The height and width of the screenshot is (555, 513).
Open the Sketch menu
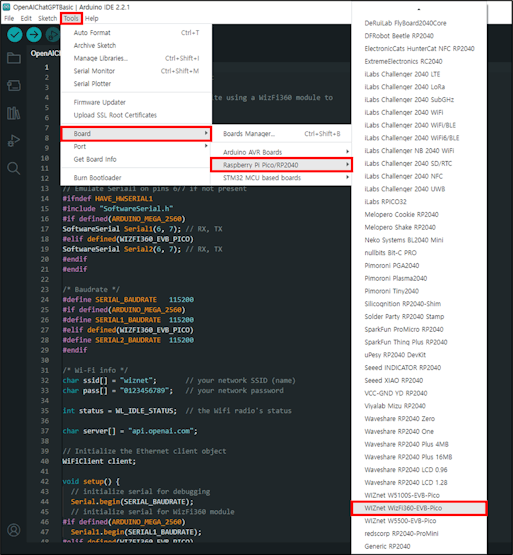point(47,18)
